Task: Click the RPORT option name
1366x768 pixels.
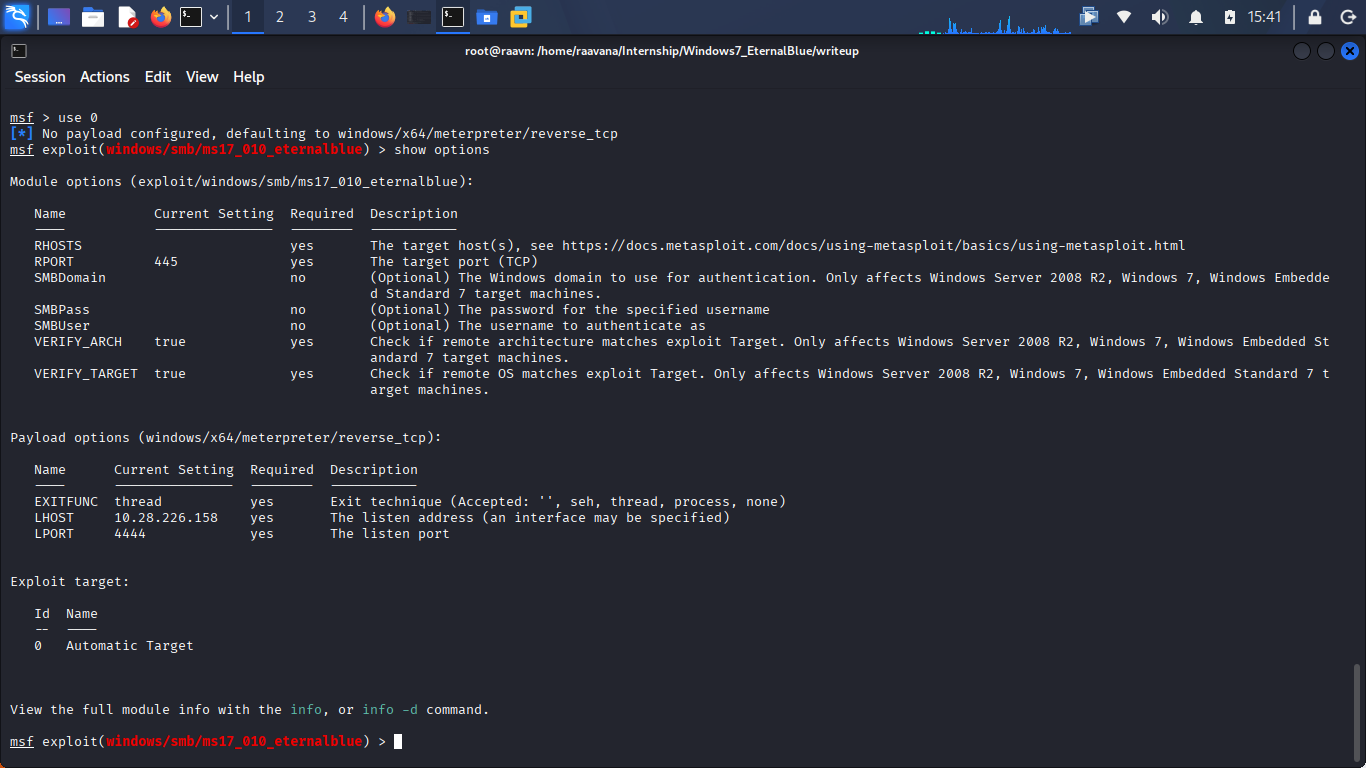Action: click(x=54, y=262)
